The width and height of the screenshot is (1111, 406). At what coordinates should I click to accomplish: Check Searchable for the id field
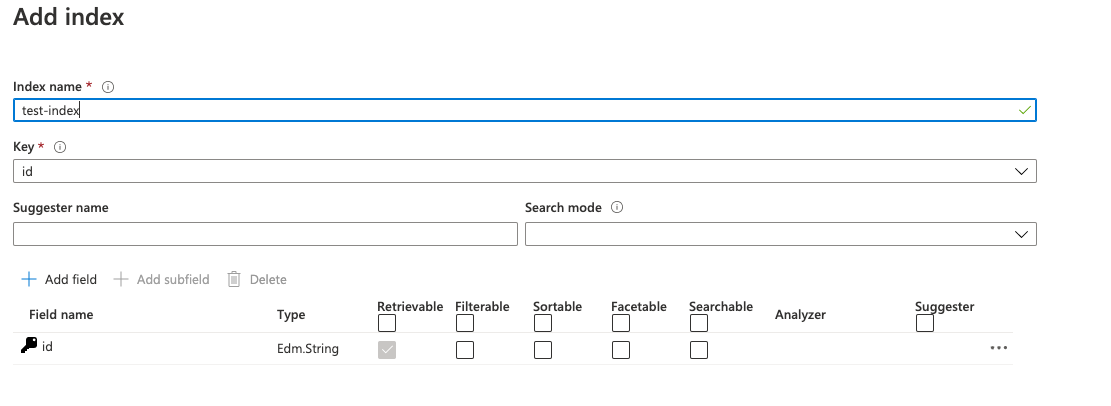[x=699, y=350]
